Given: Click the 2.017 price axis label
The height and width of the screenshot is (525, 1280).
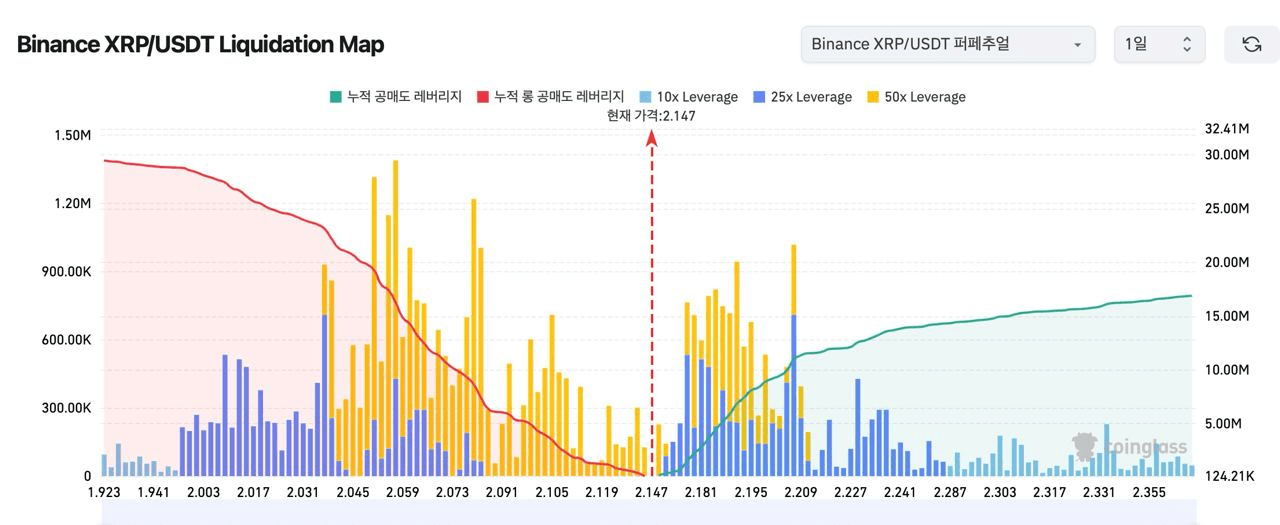Looking at the screenshot, I should [254, 492].
